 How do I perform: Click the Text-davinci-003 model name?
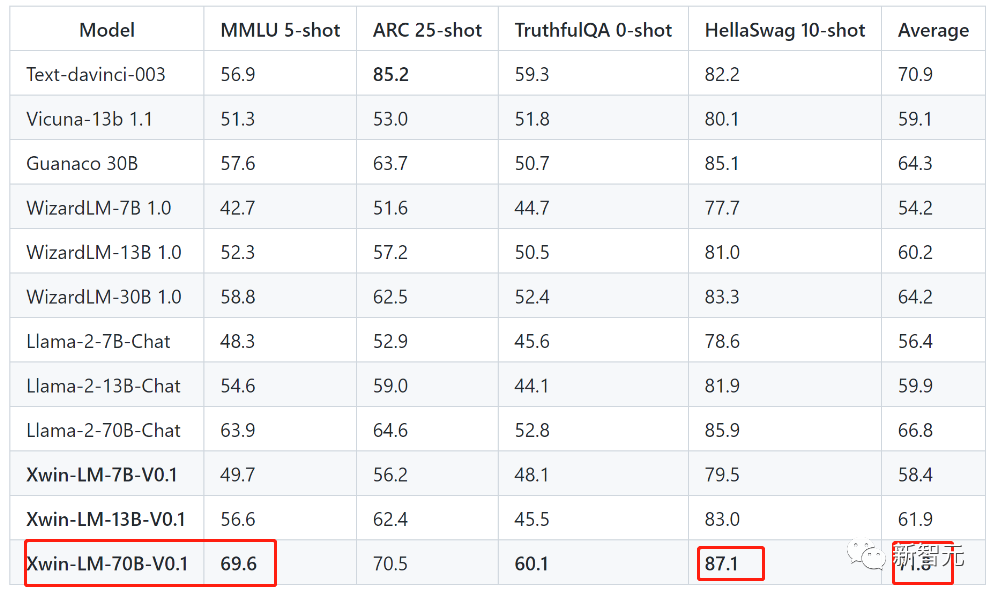coord(95,74)
